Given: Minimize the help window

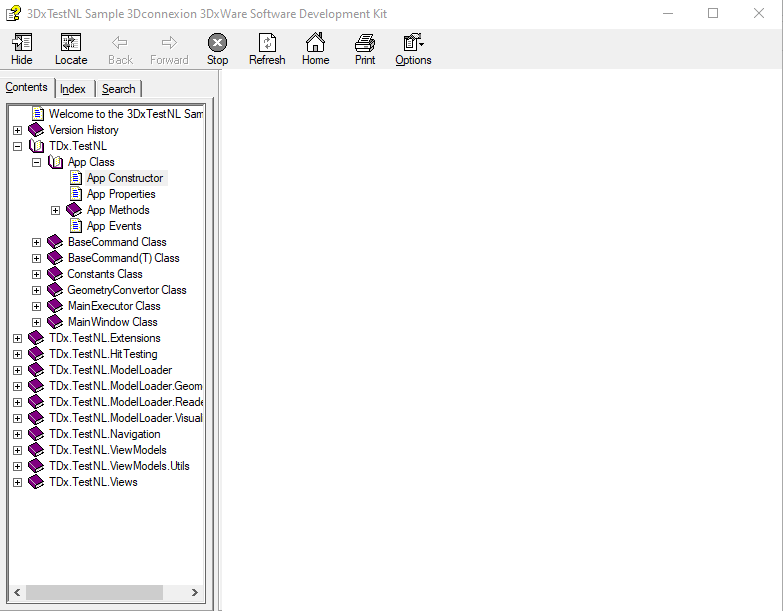Looking at the screenshot, I should [668, 13].
